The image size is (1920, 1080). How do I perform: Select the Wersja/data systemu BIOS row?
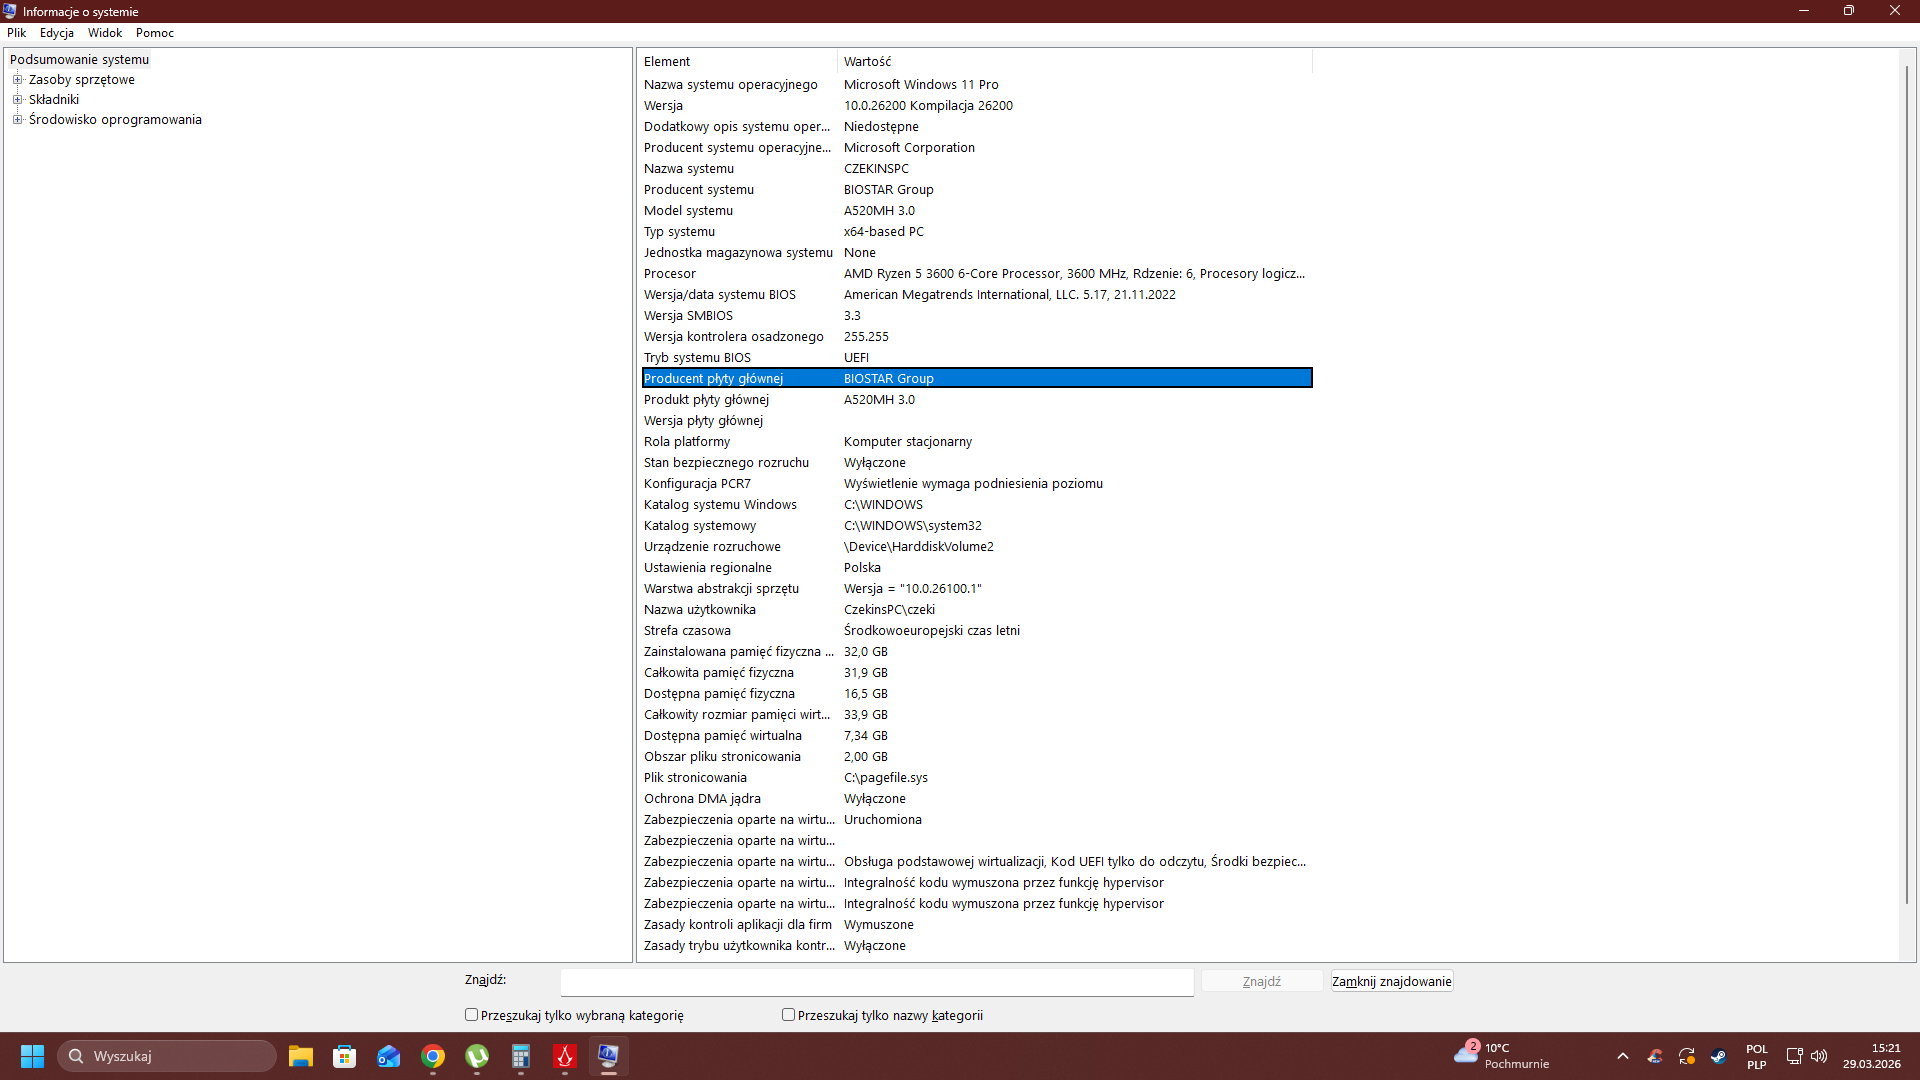pos(977,295)
